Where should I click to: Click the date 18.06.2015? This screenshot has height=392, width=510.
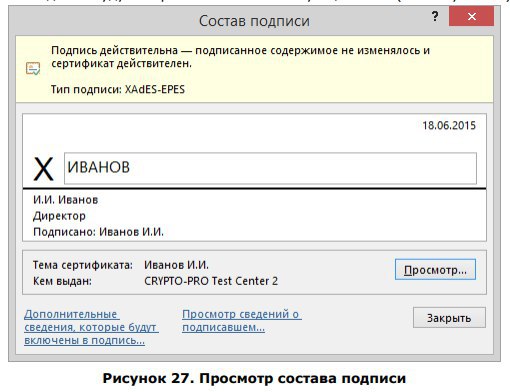click(x=449, y=126)
